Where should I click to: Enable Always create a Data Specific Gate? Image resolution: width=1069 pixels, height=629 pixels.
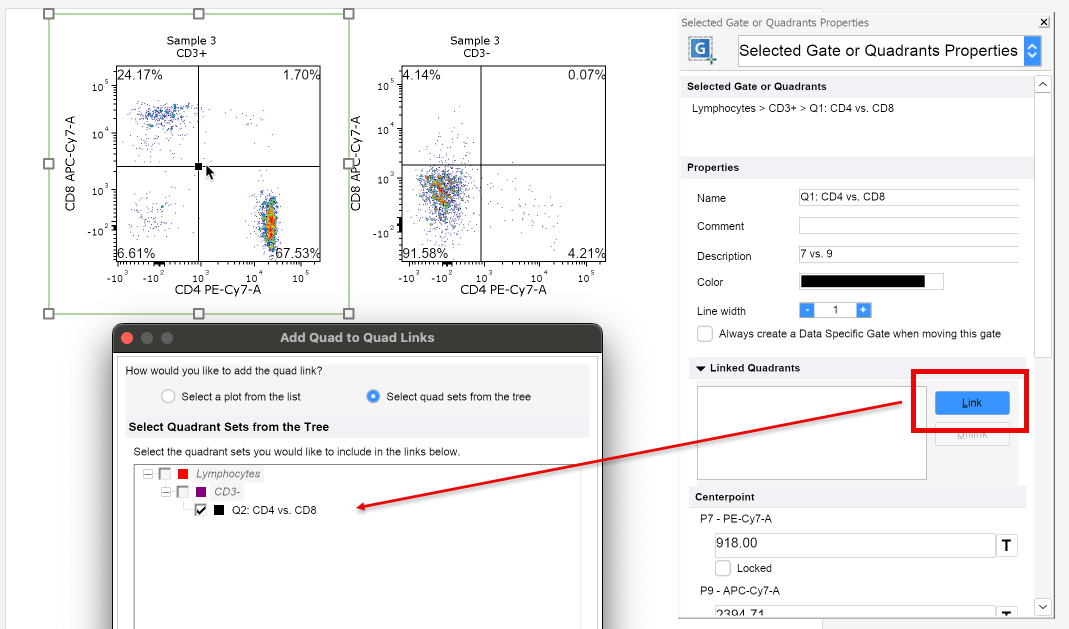tap(706, 334)
